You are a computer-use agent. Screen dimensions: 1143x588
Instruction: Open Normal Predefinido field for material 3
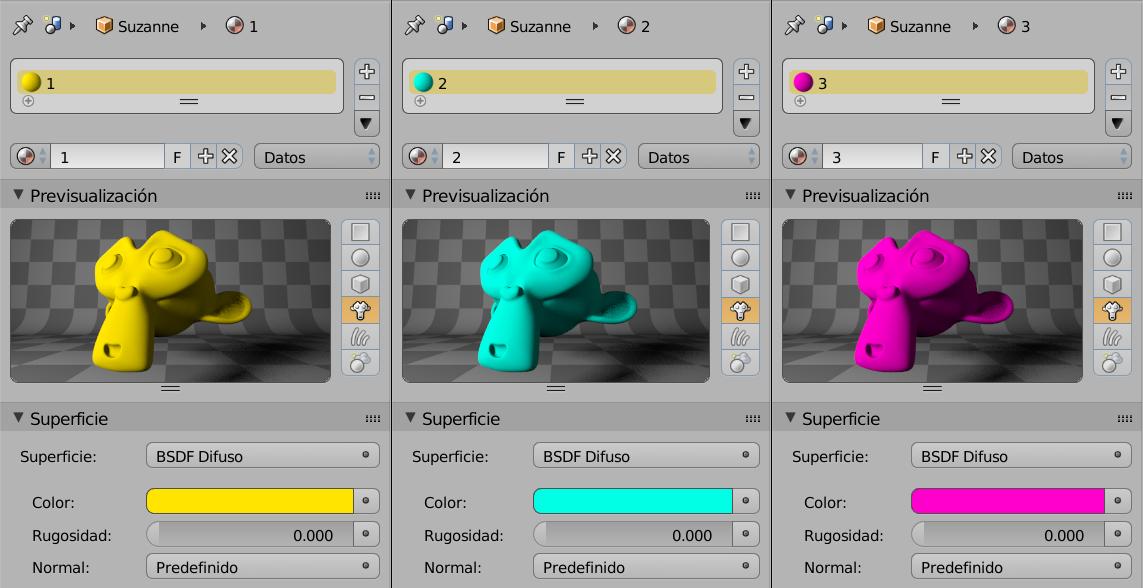pos(1021,566)
